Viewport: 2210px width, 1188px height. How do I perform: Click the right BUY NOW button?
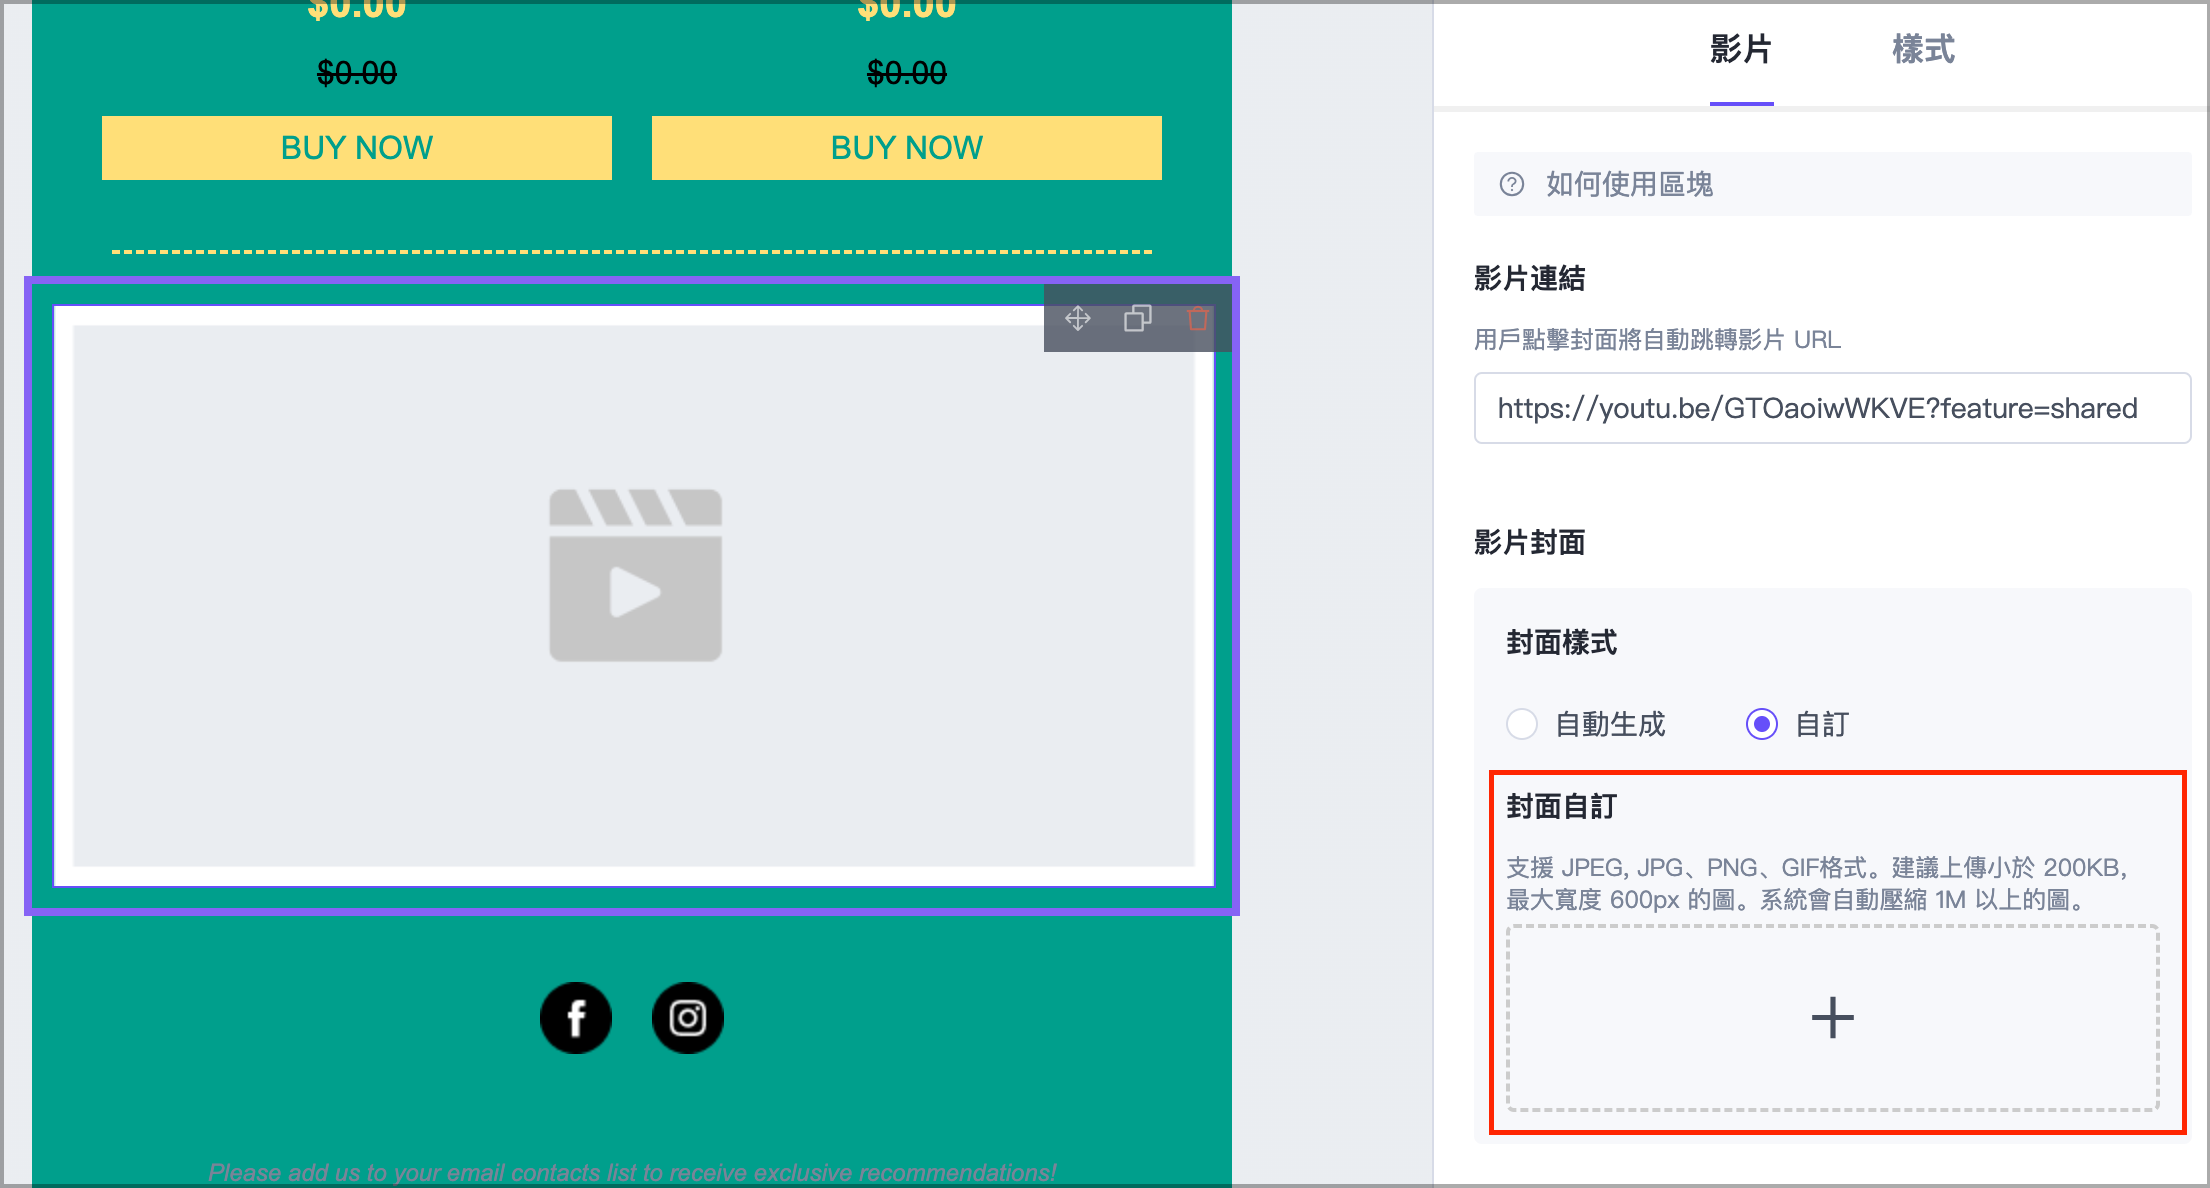coord(906,147)
